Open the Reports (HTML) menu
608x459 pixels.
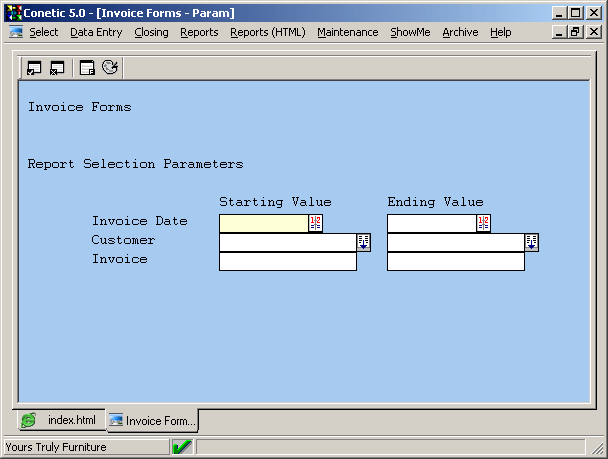[267, 32]
